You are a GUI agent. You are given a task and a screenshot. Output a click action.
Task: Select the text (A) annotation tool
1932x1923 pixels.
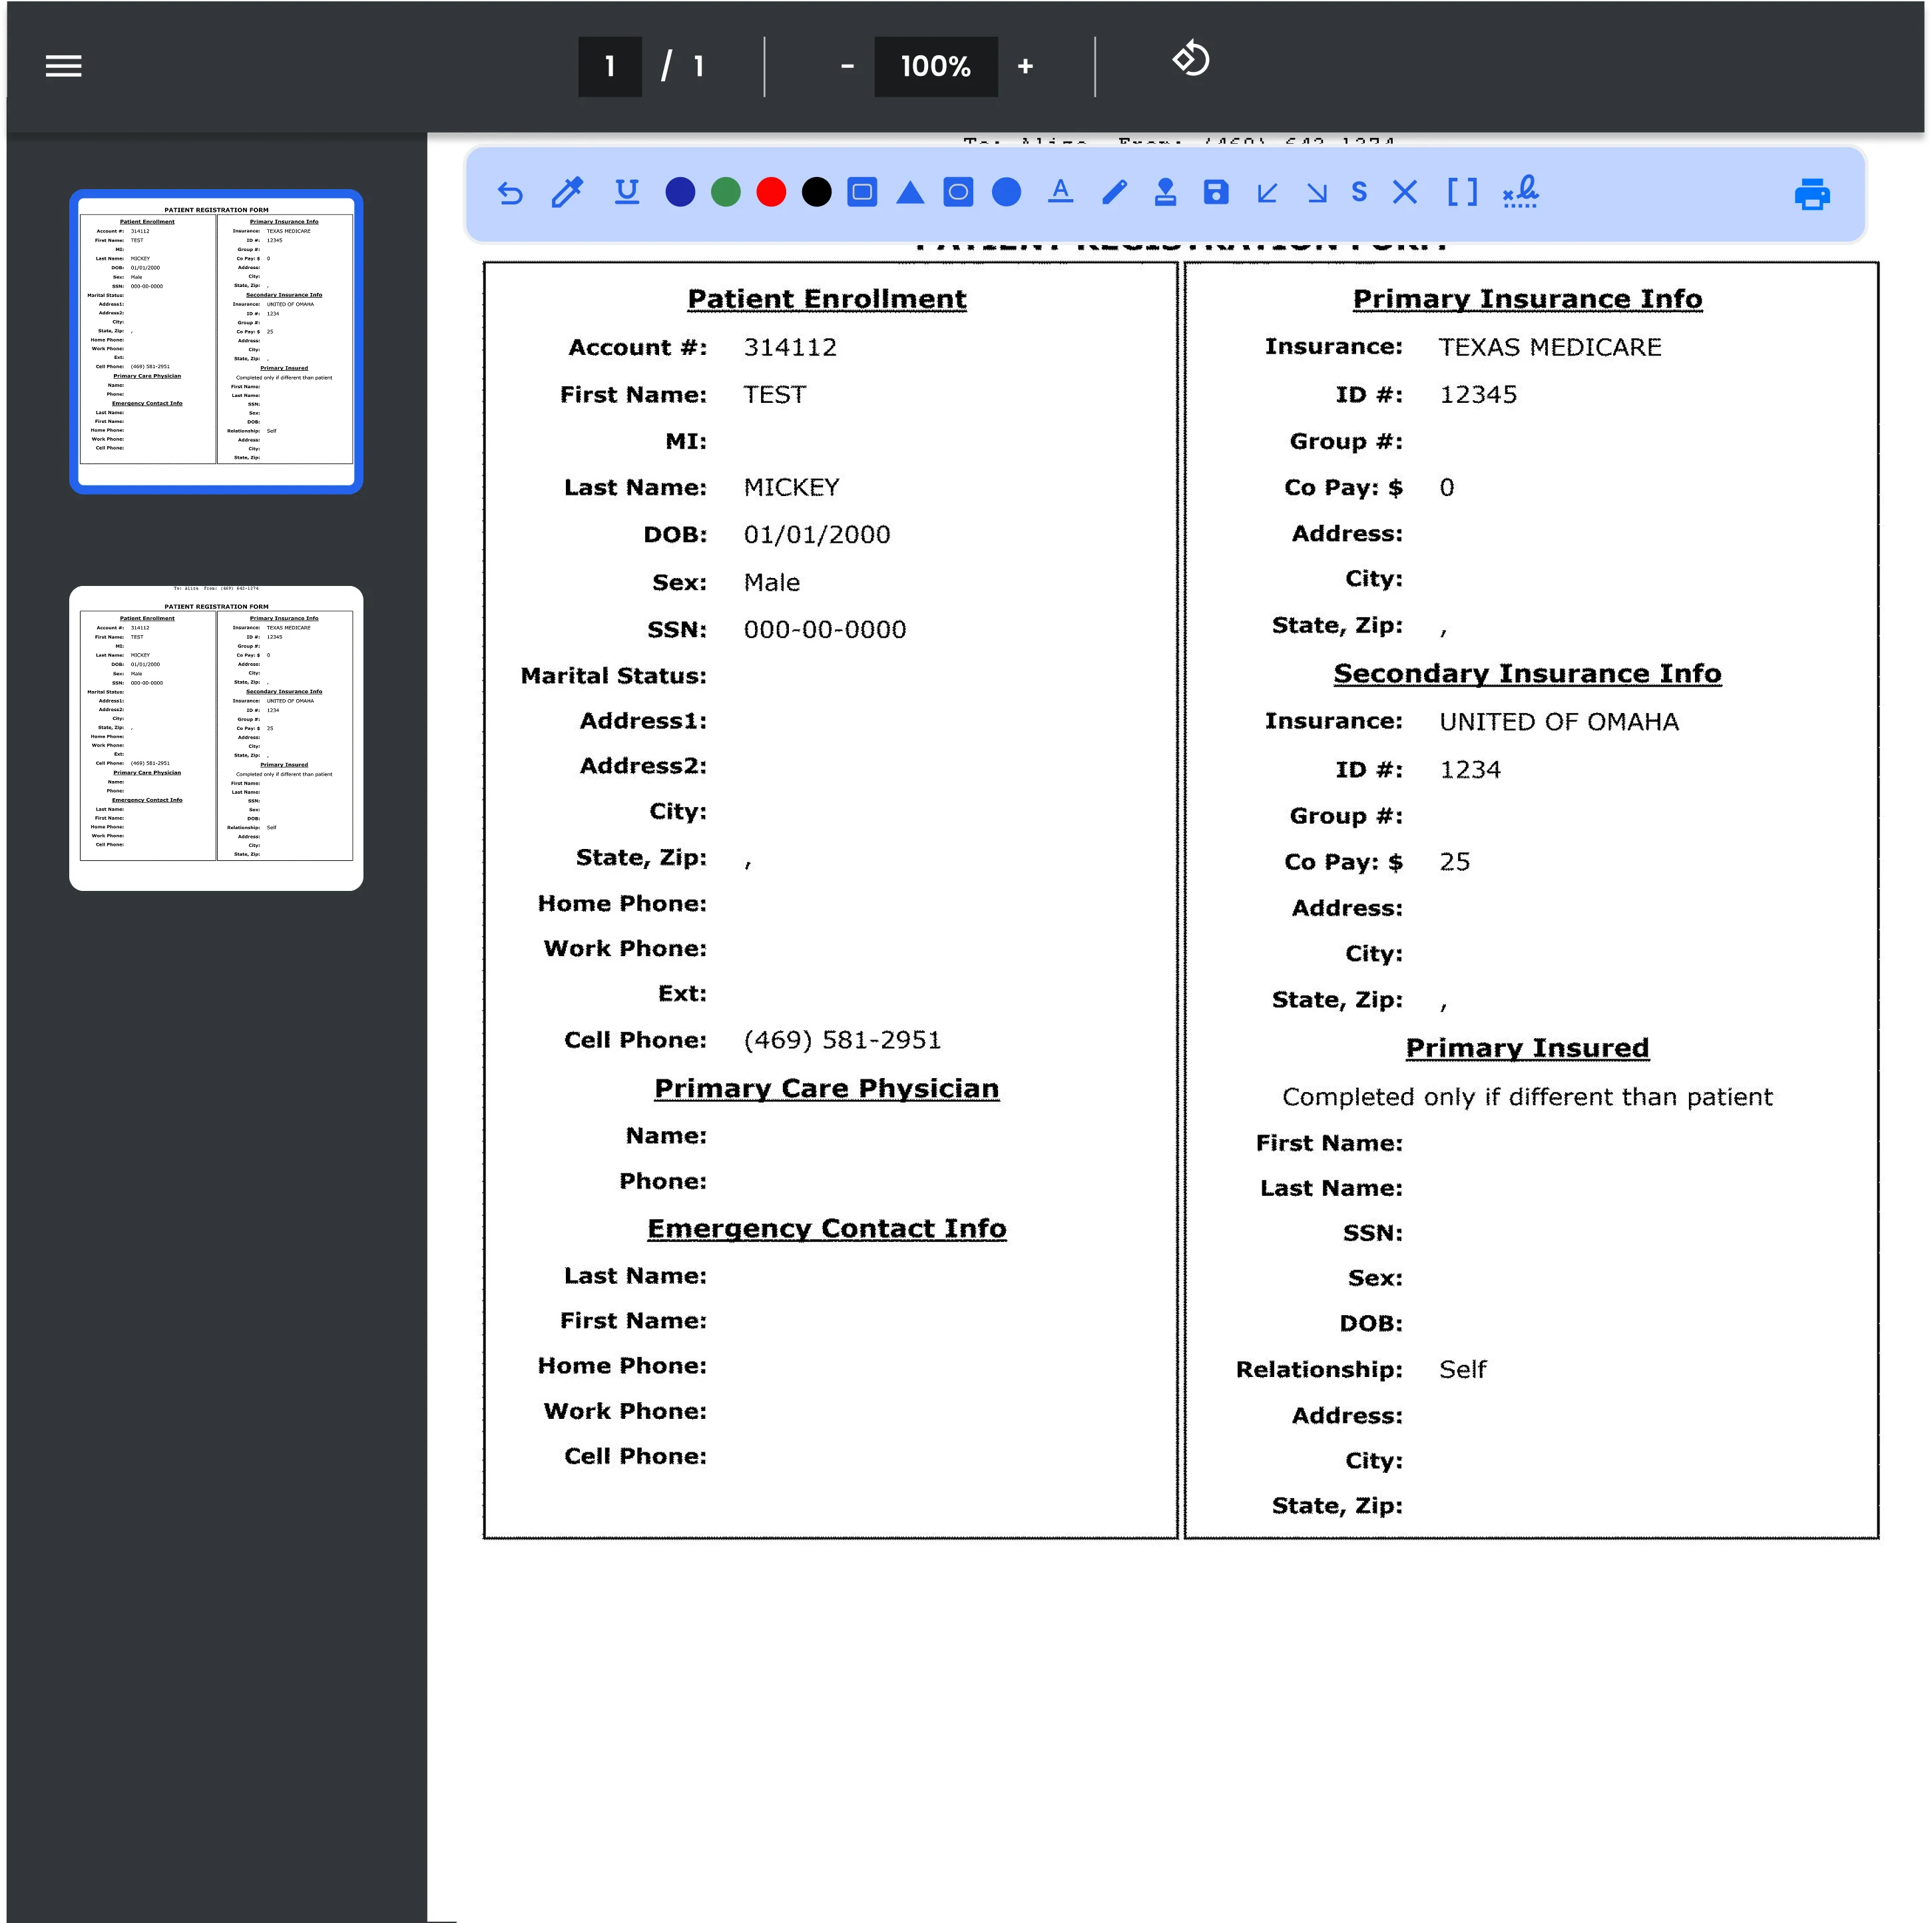(x=1061, y=193)
